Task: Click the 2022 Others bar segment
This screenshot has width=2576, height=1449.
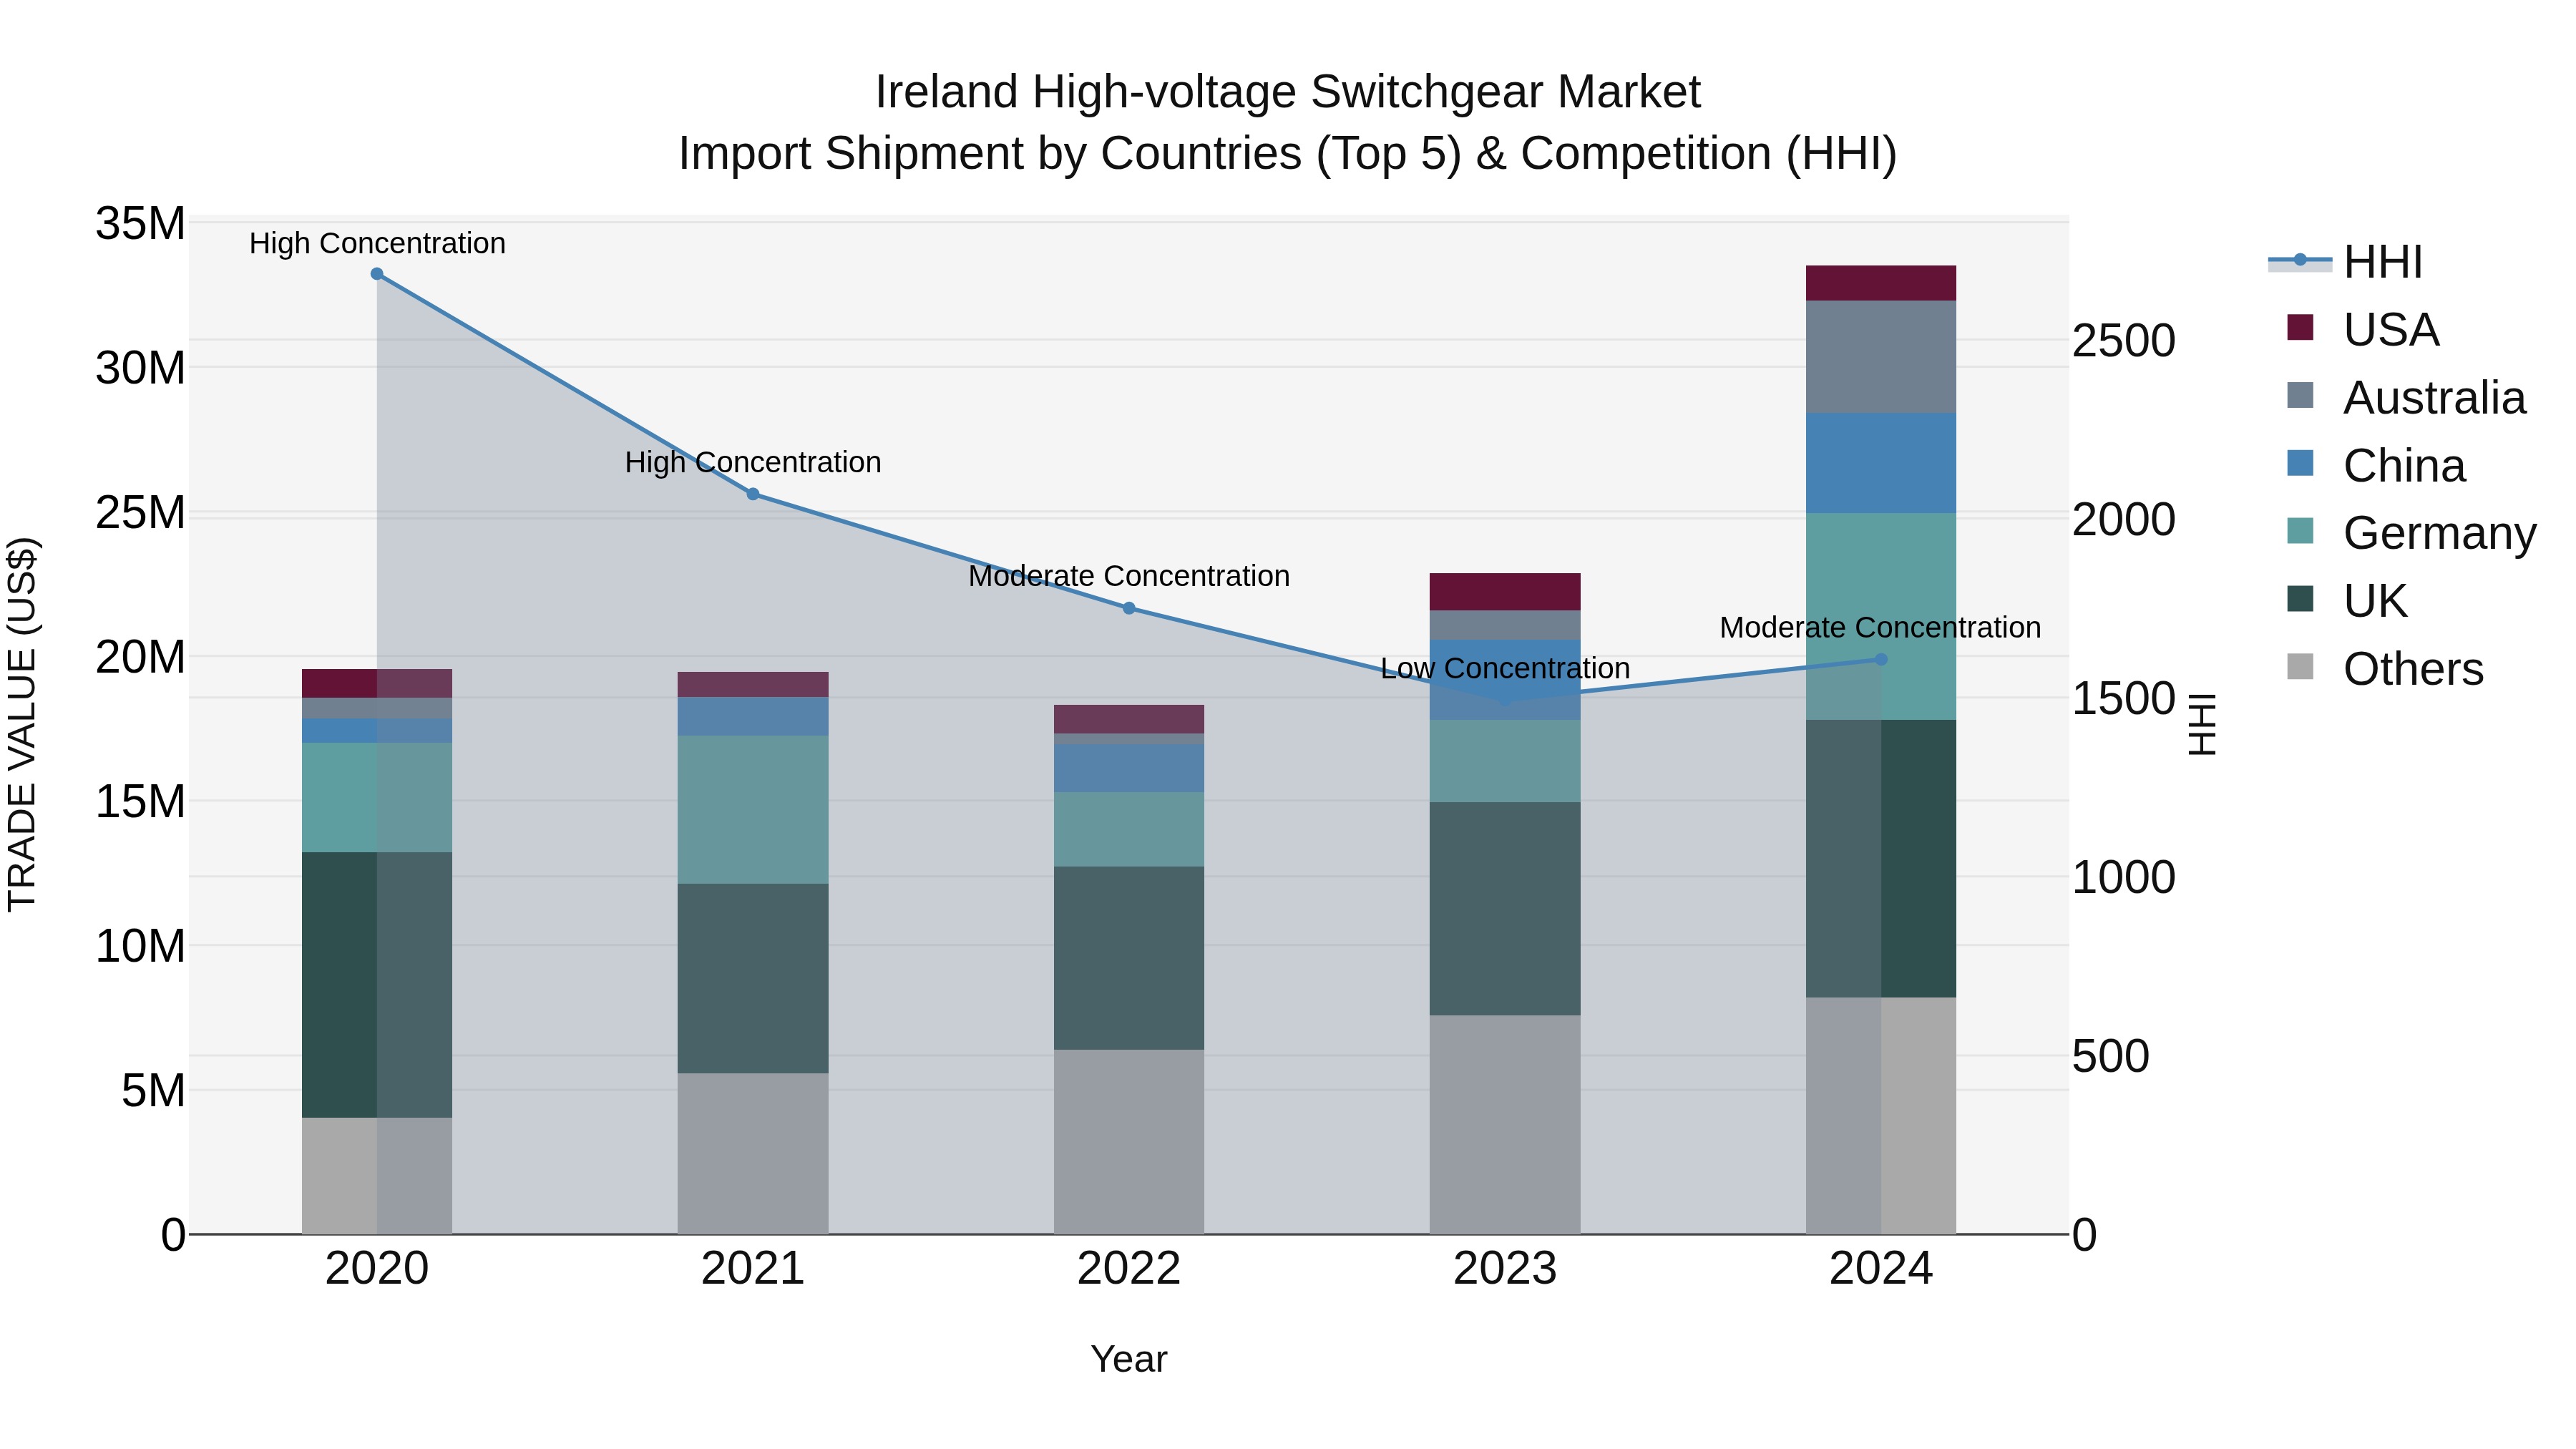Action: [x=1129, y=1142]
